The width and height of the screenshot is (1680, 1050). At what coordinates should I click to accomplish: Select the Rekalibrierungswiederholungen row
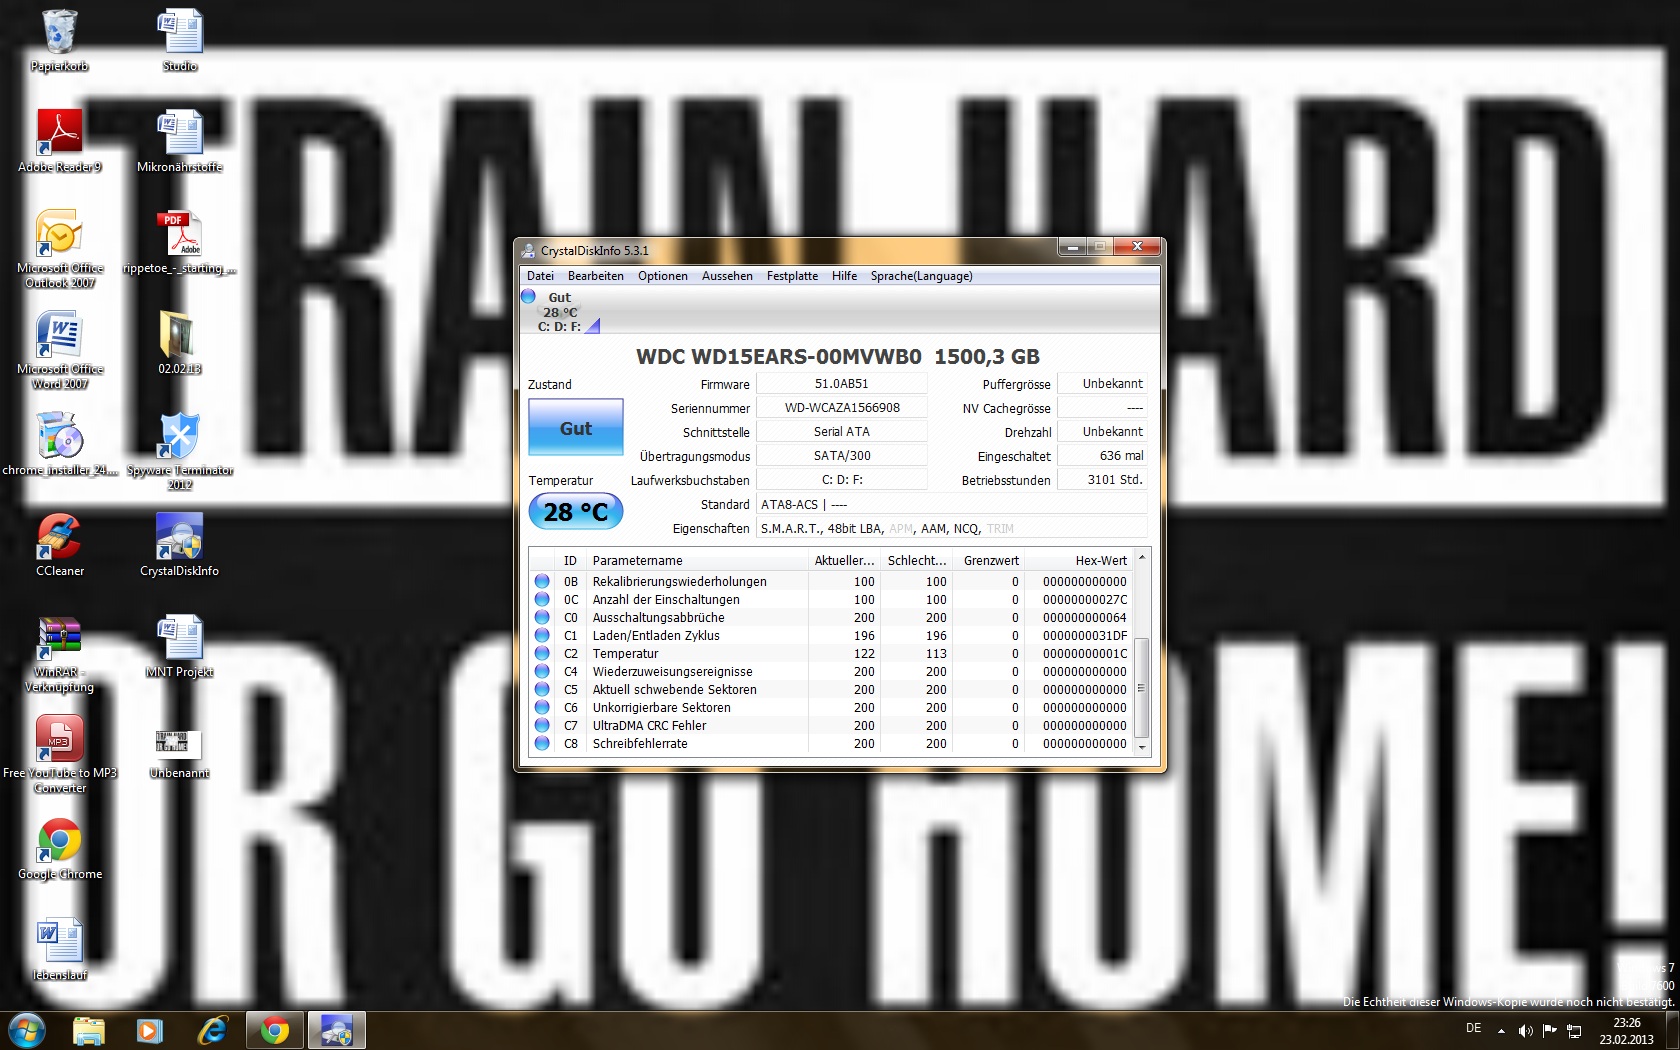click(x=832, y=582)
